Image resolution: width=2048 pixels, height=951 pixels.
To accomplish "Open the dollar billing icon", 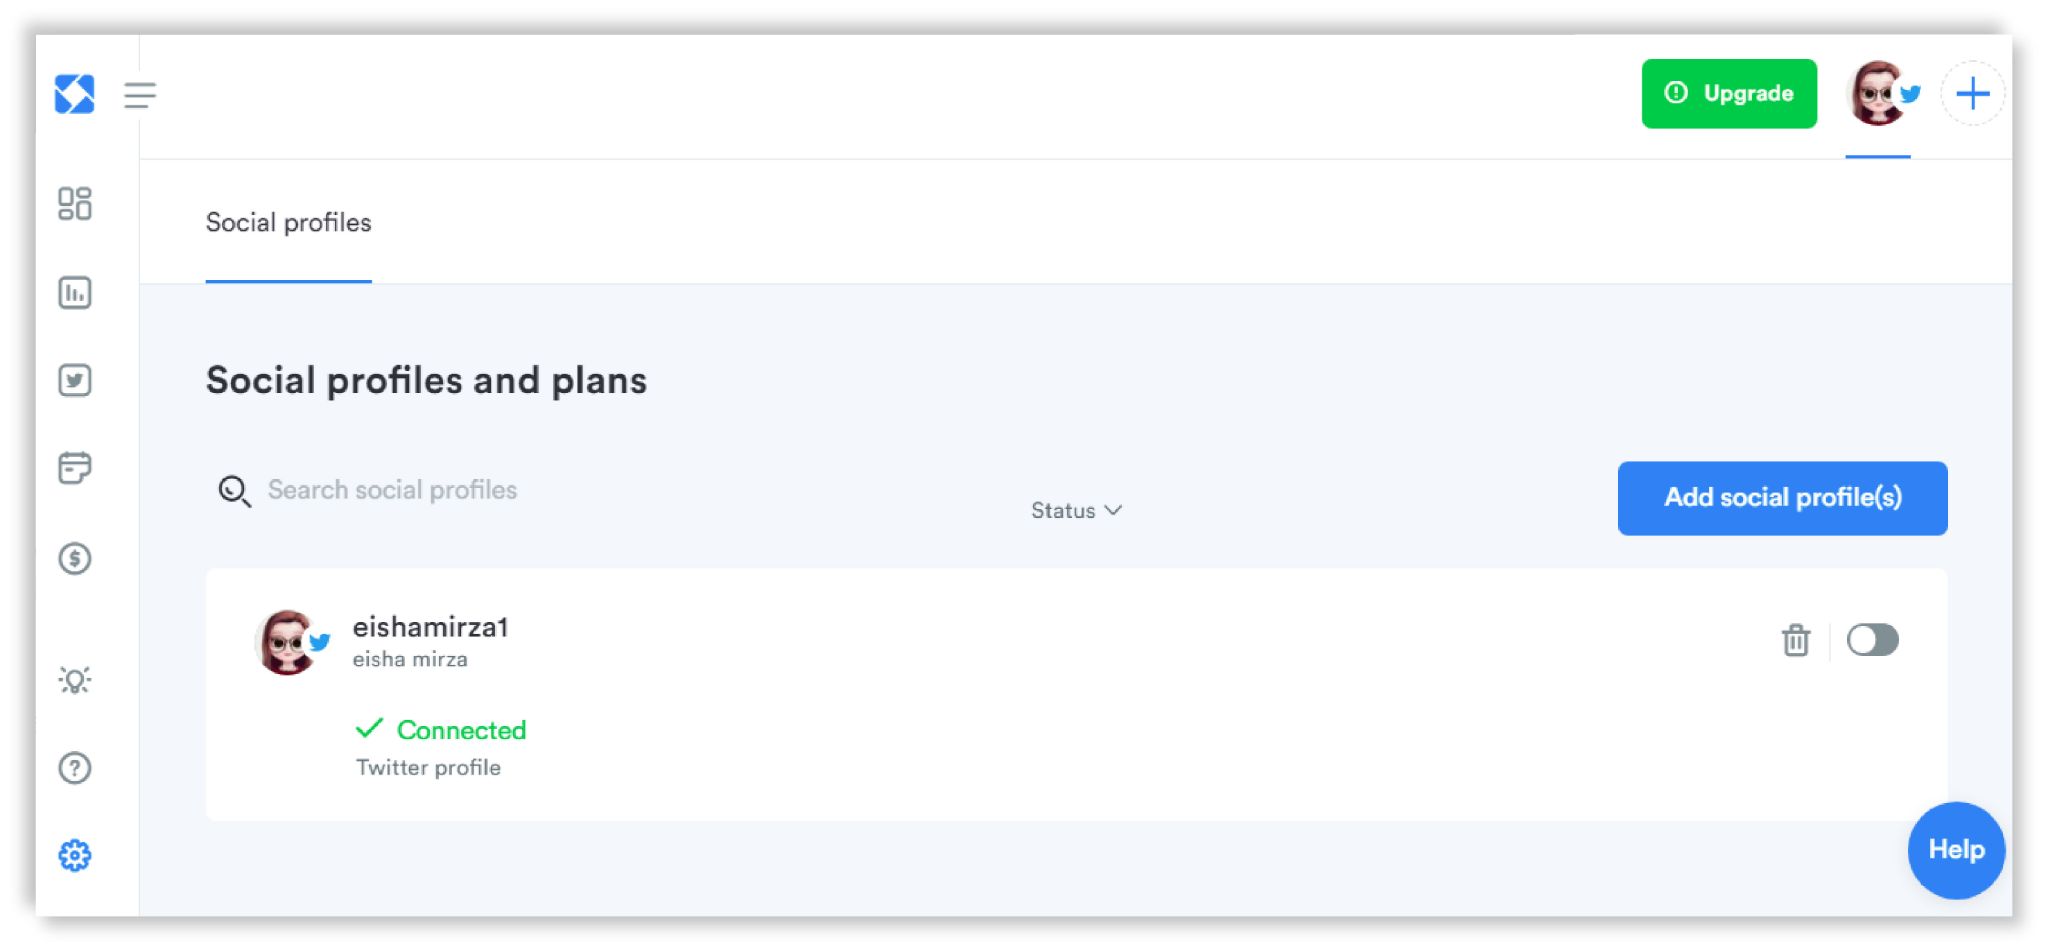I will pyautogui.click(x=75, y=558).
